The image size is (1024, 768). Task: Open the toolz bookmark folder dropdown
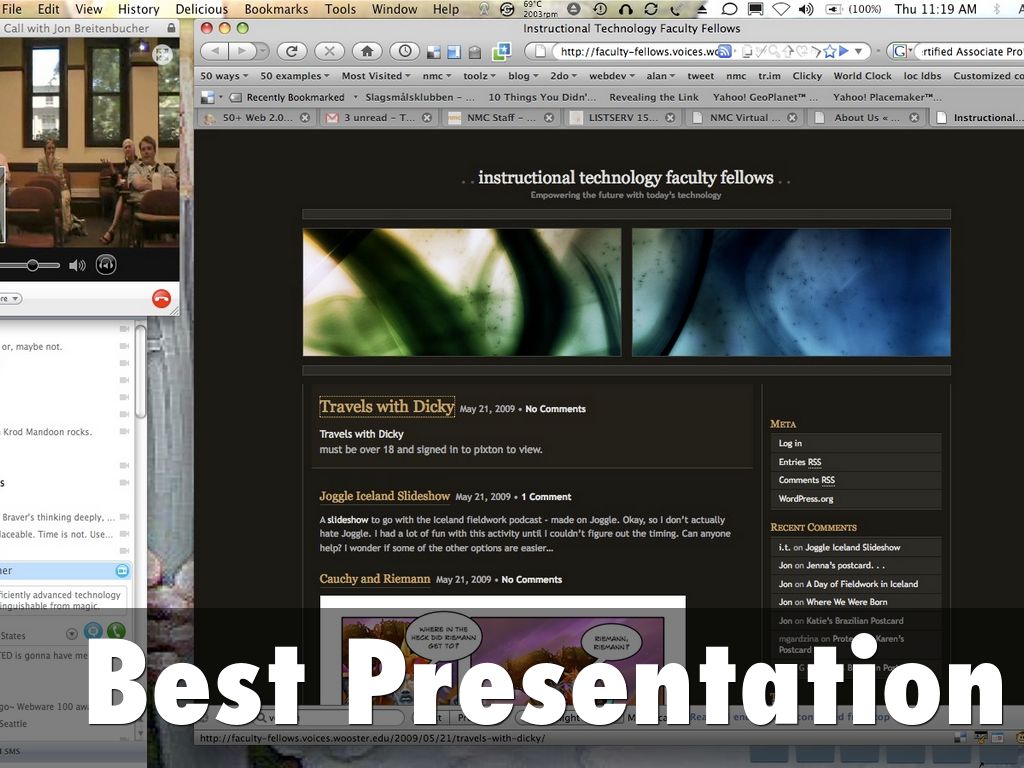tap(478, 76)
